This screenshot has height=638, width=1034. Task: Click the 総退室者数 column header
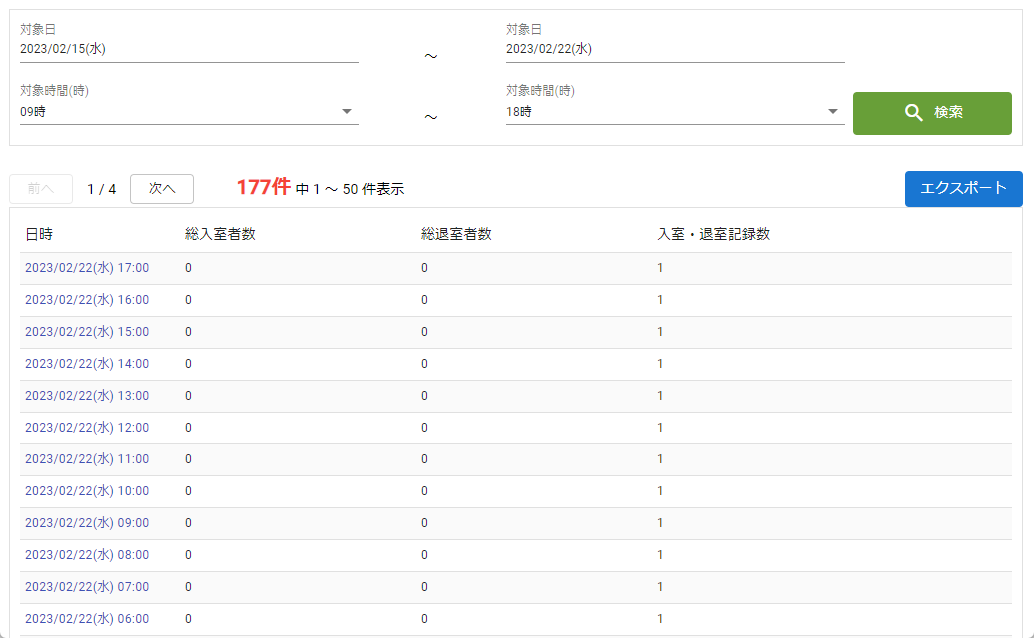(x=456, y=235)
